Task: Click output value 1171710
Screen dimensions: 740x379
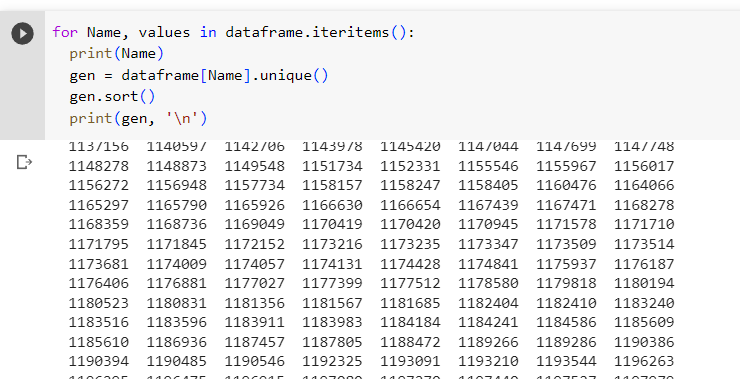Action: point(644,225)
